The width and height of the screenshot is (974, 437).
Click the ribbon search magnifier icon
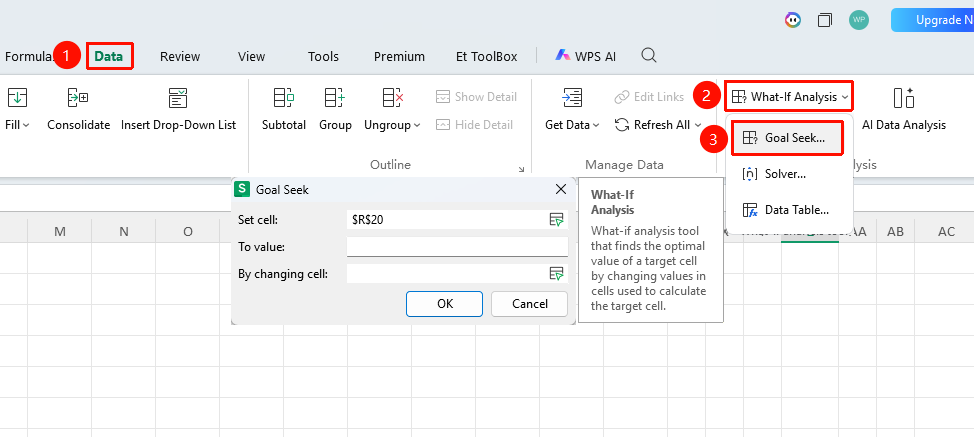click(x=649, y=55)
